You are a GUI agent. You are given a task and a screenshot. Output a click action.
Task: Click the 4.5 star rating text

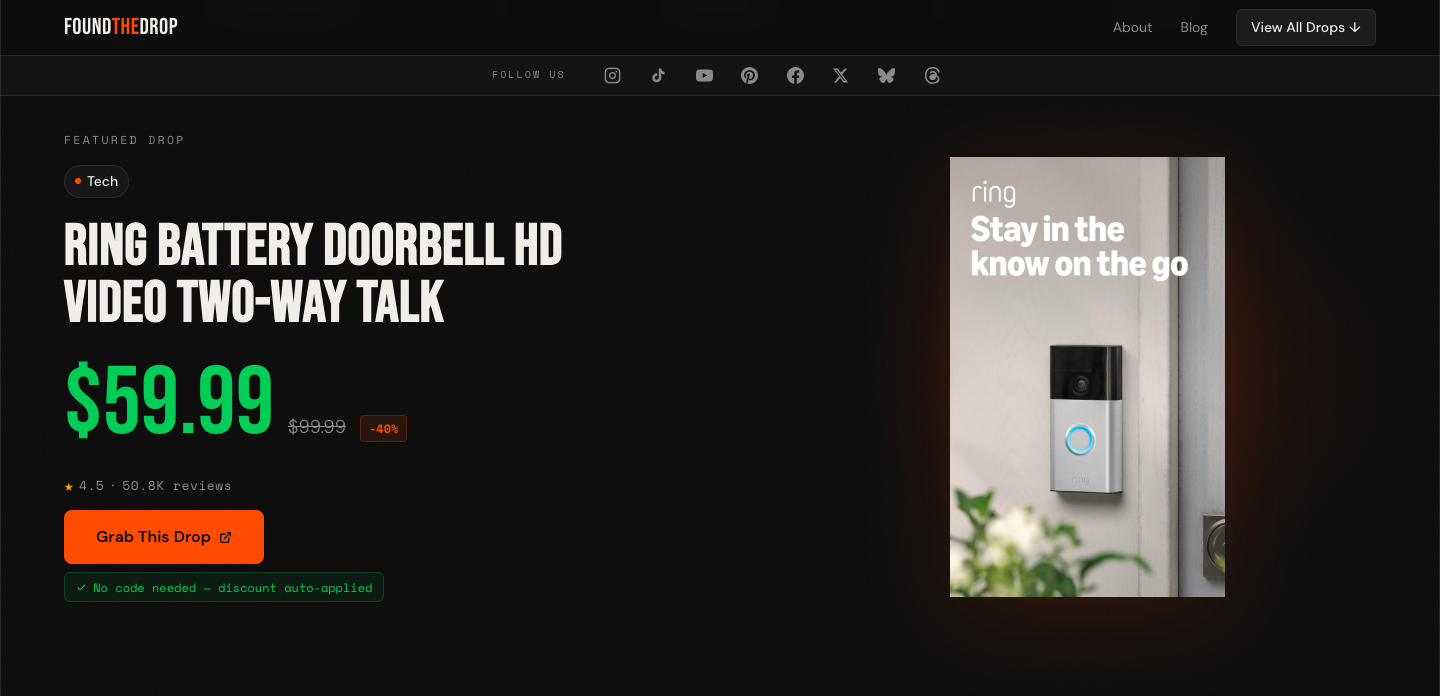(x=148, y=486)
